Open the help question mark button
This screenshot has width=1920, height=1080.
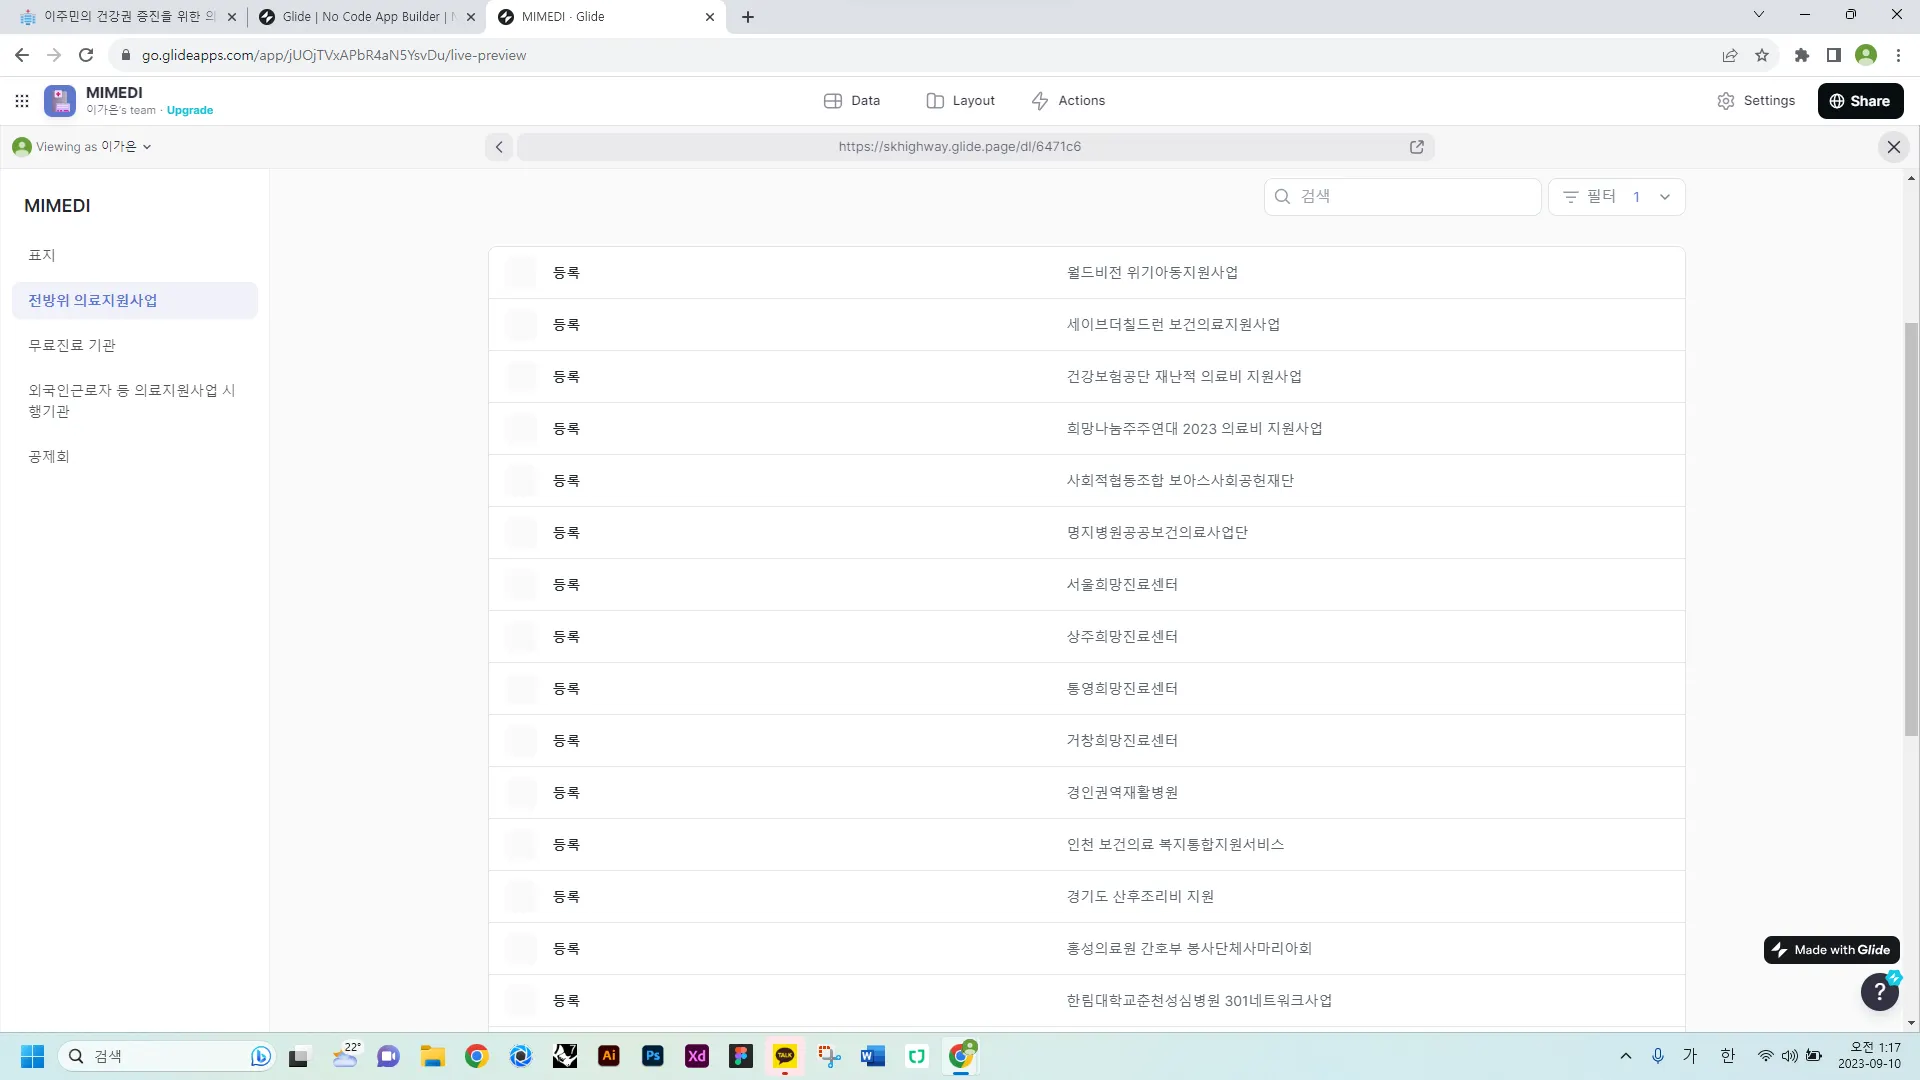click(1879, 991)
